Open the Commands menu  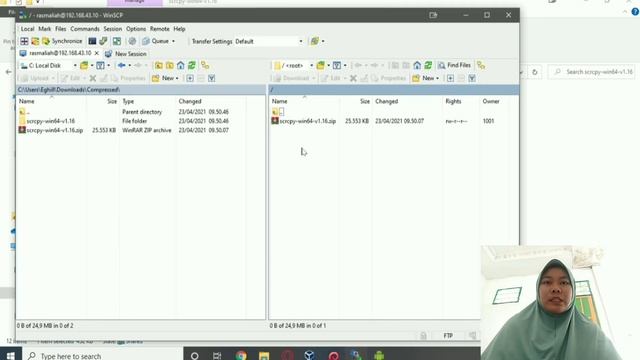click(84, 29)
